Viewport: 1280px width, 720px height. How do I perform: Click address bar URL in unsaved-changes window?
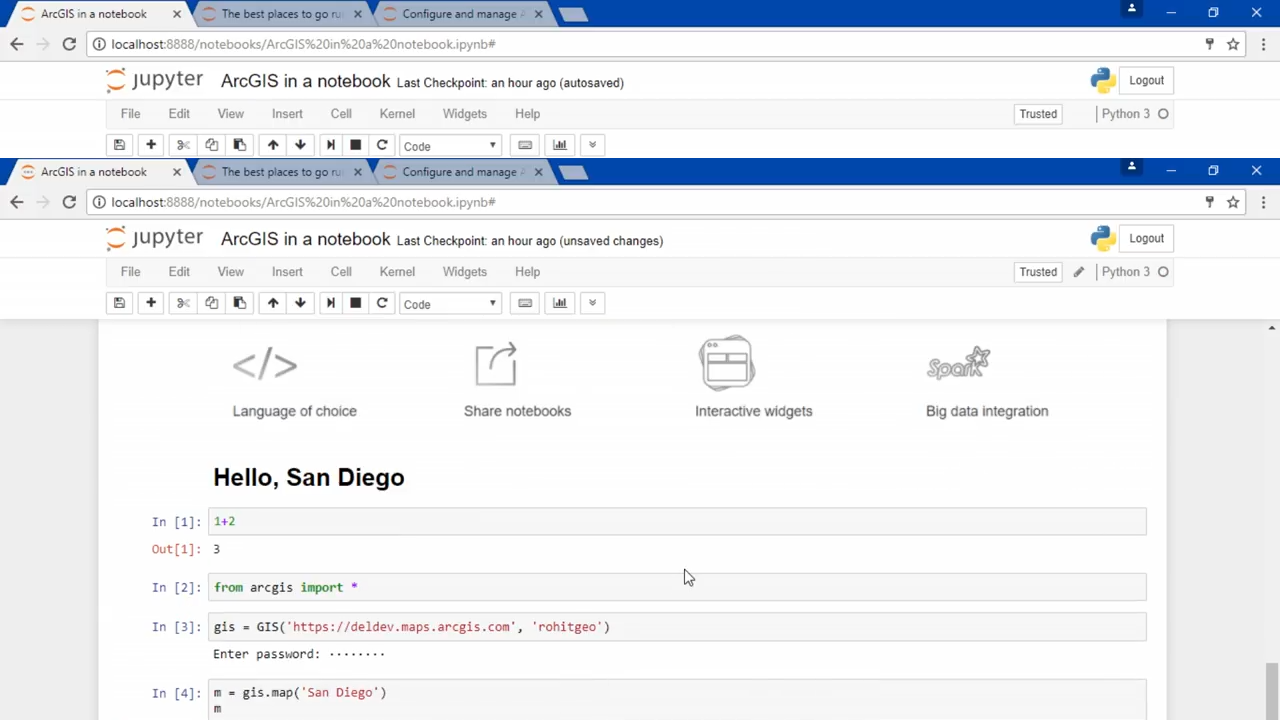tap(303, 202)
